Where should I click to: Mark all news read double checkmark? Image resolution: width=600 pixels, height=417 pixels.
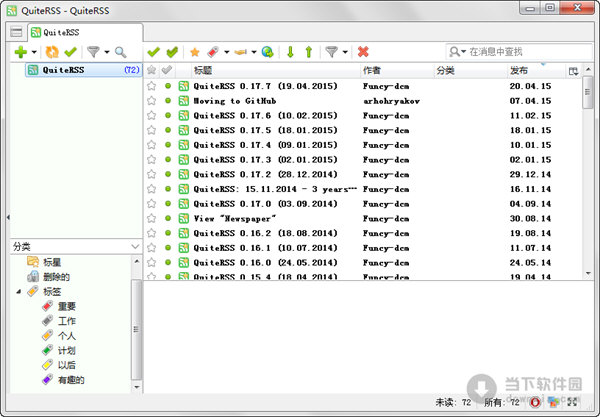click(x=172, y=52)
